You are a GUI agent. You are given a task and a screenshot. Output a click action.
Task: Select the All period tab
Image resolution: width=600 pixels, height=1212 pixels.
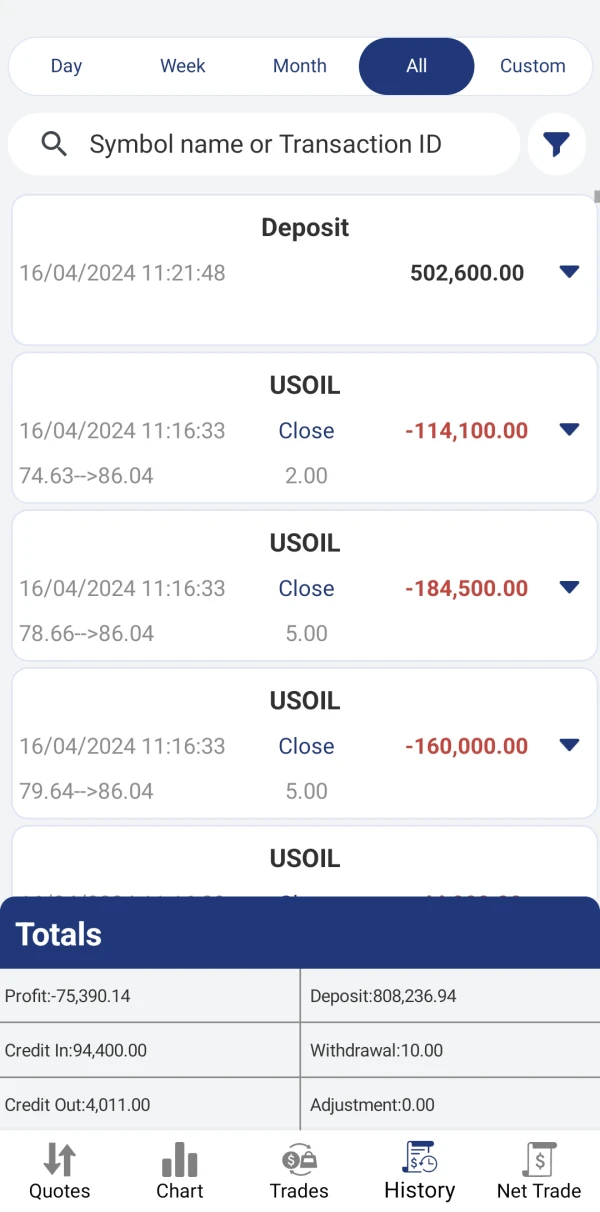(x=416, y=66)
